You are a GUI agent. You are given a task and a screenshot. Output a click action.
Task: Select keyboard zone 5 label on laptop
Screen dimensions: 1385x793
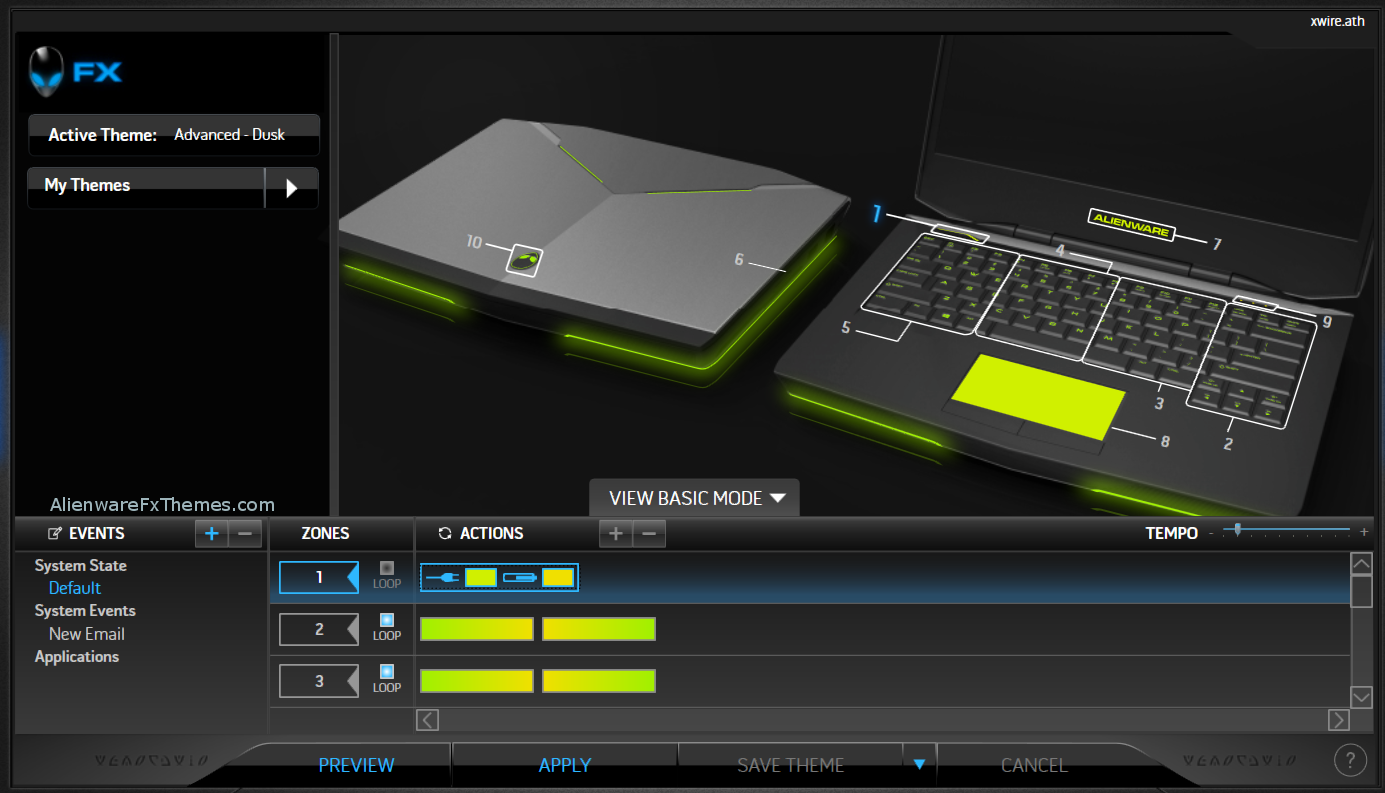point(846,327)
